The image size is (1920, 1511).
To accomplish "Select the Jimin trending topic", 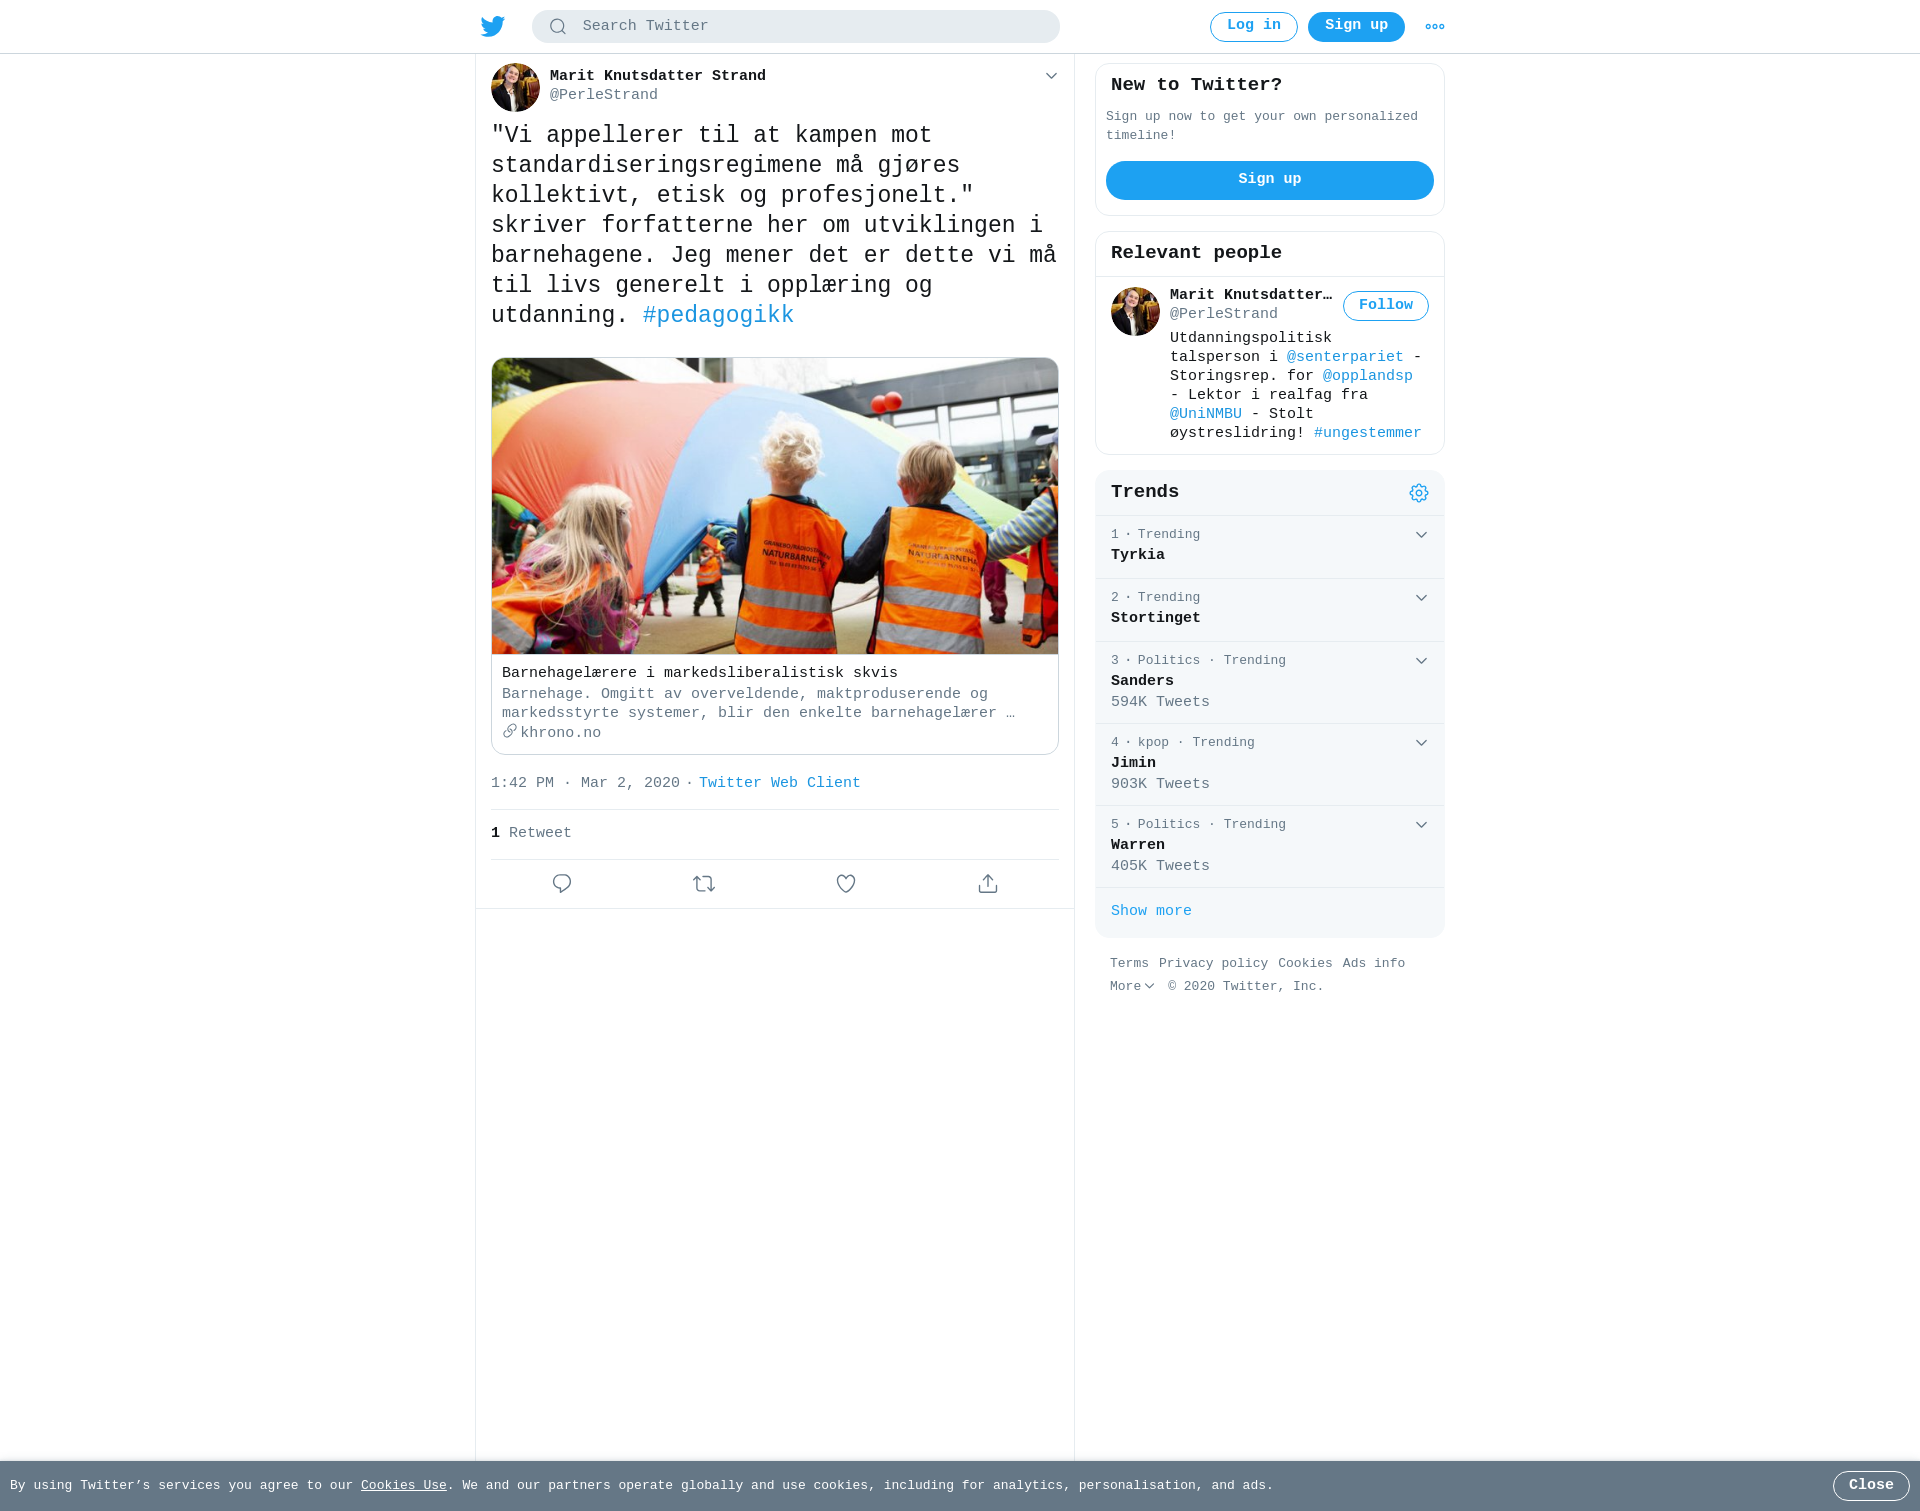I will 1270,765.
